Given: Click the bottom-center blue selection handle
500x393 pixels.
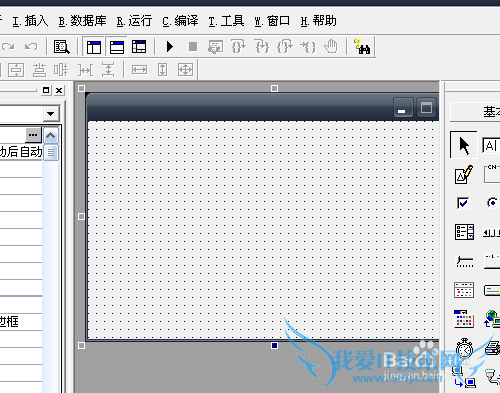Looking at the screenshot, I should (x=274, y=346).
